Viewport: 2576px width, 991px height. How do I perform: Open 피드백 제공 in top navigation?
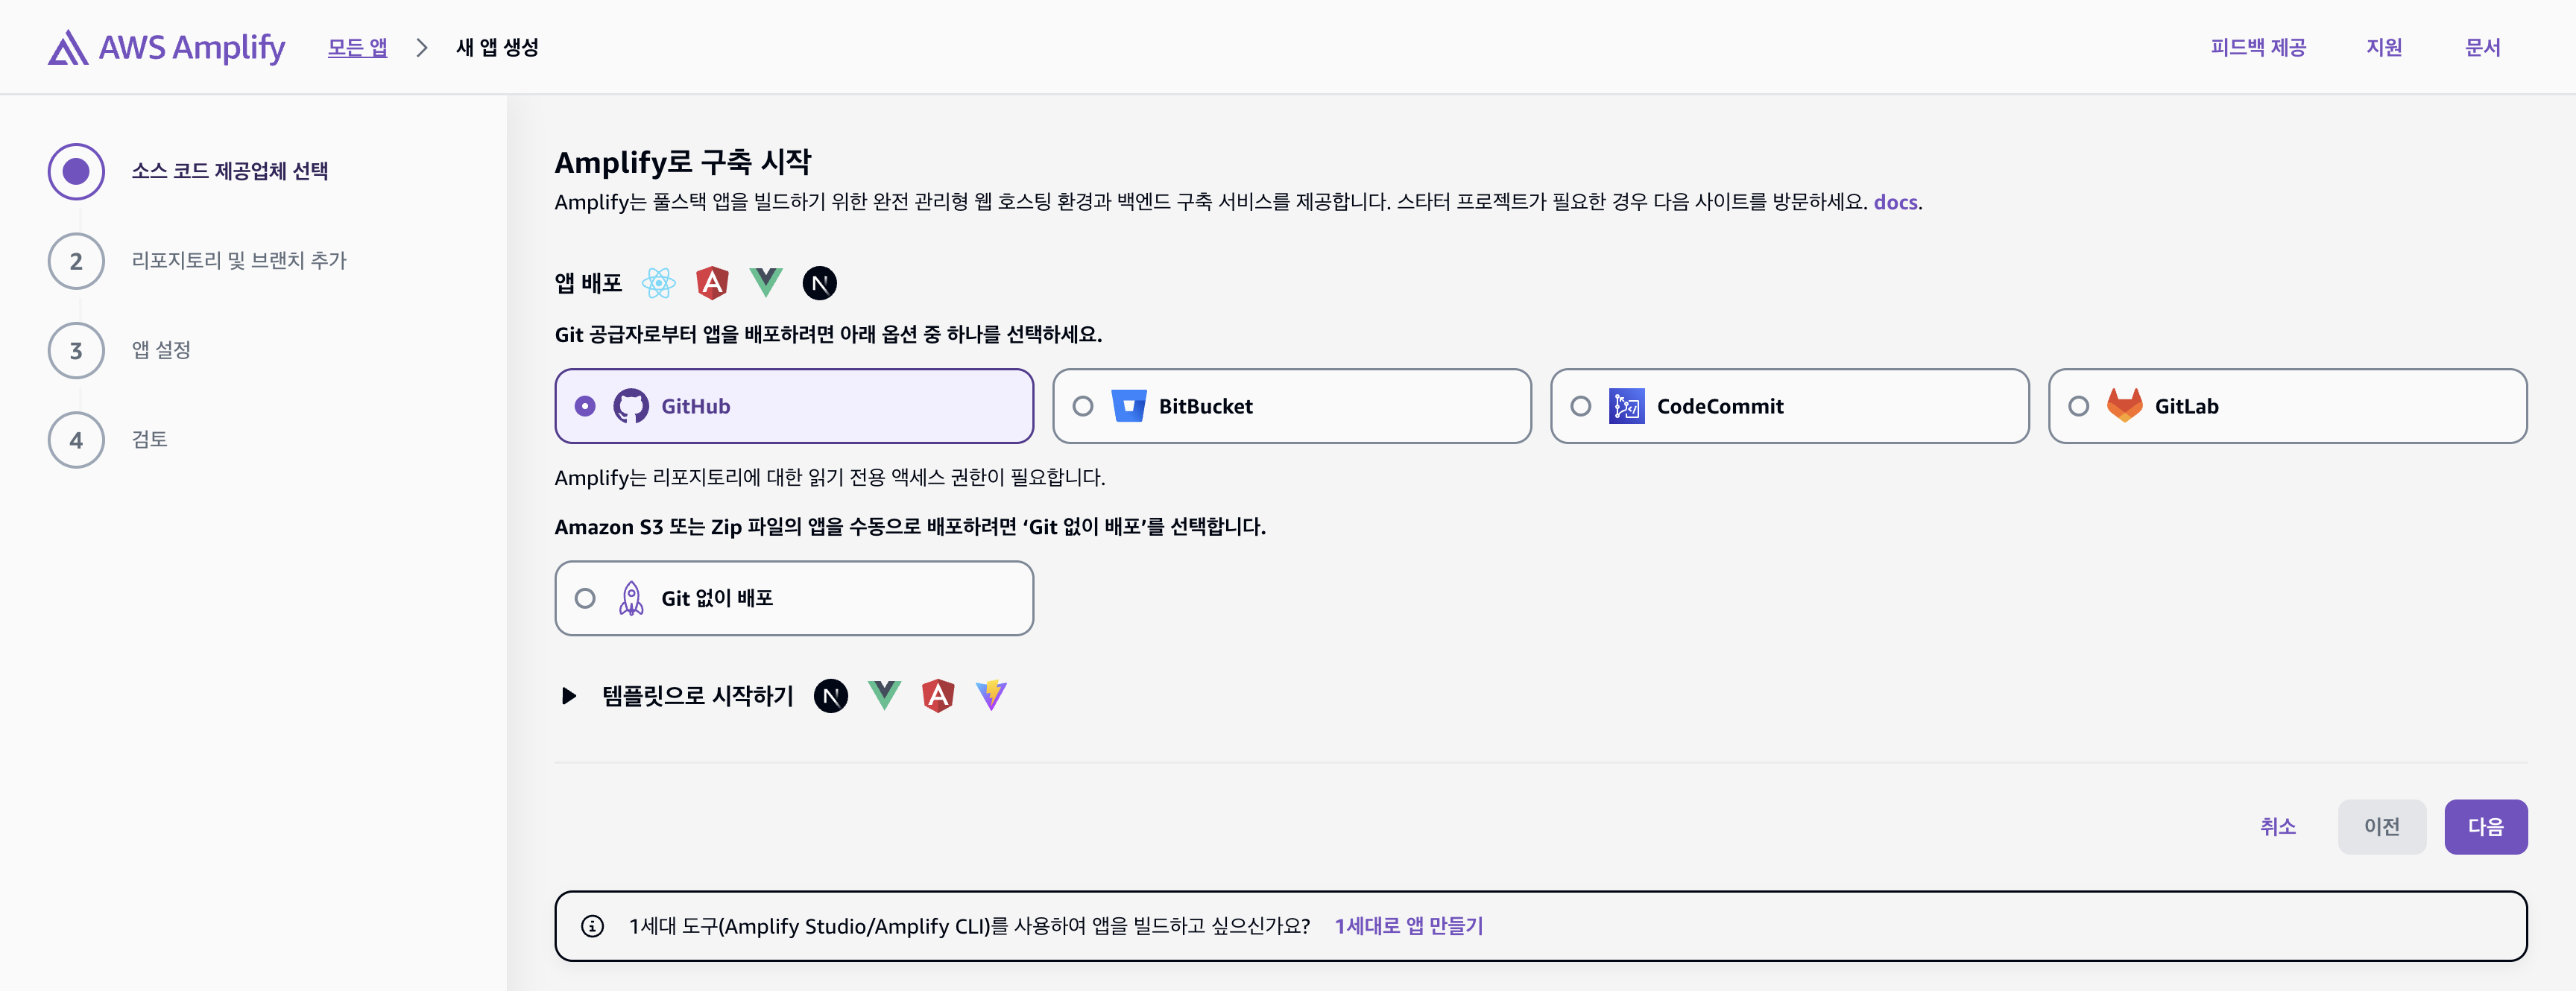pos(2257,47)
